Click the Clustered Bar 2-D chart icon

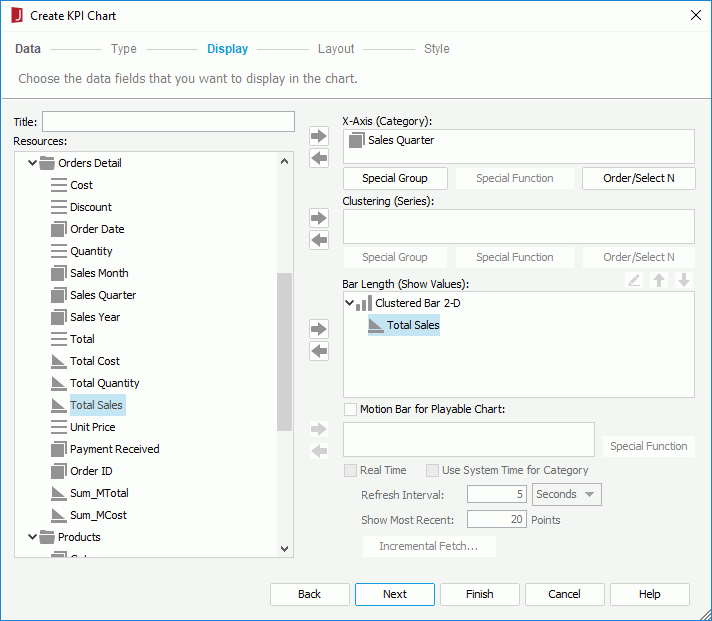coord(364,303)
